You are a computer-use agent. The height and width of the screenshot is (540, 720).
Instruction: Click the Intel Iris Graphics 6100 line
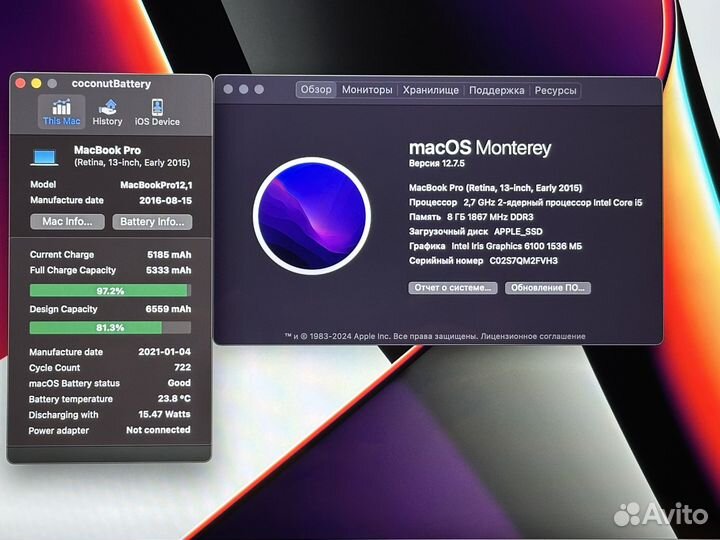495,246
